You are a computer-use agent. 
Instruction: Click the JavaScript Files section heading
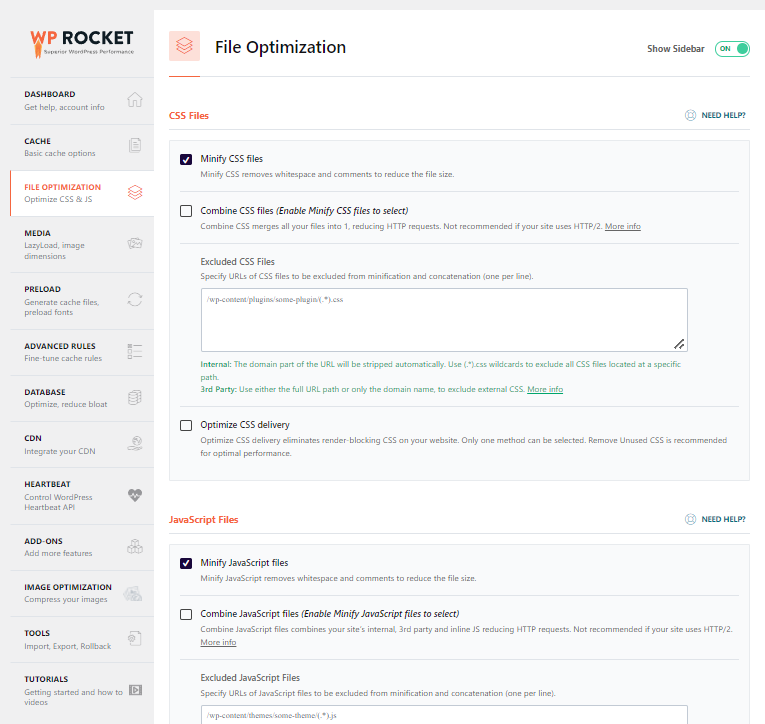point(203,520)
